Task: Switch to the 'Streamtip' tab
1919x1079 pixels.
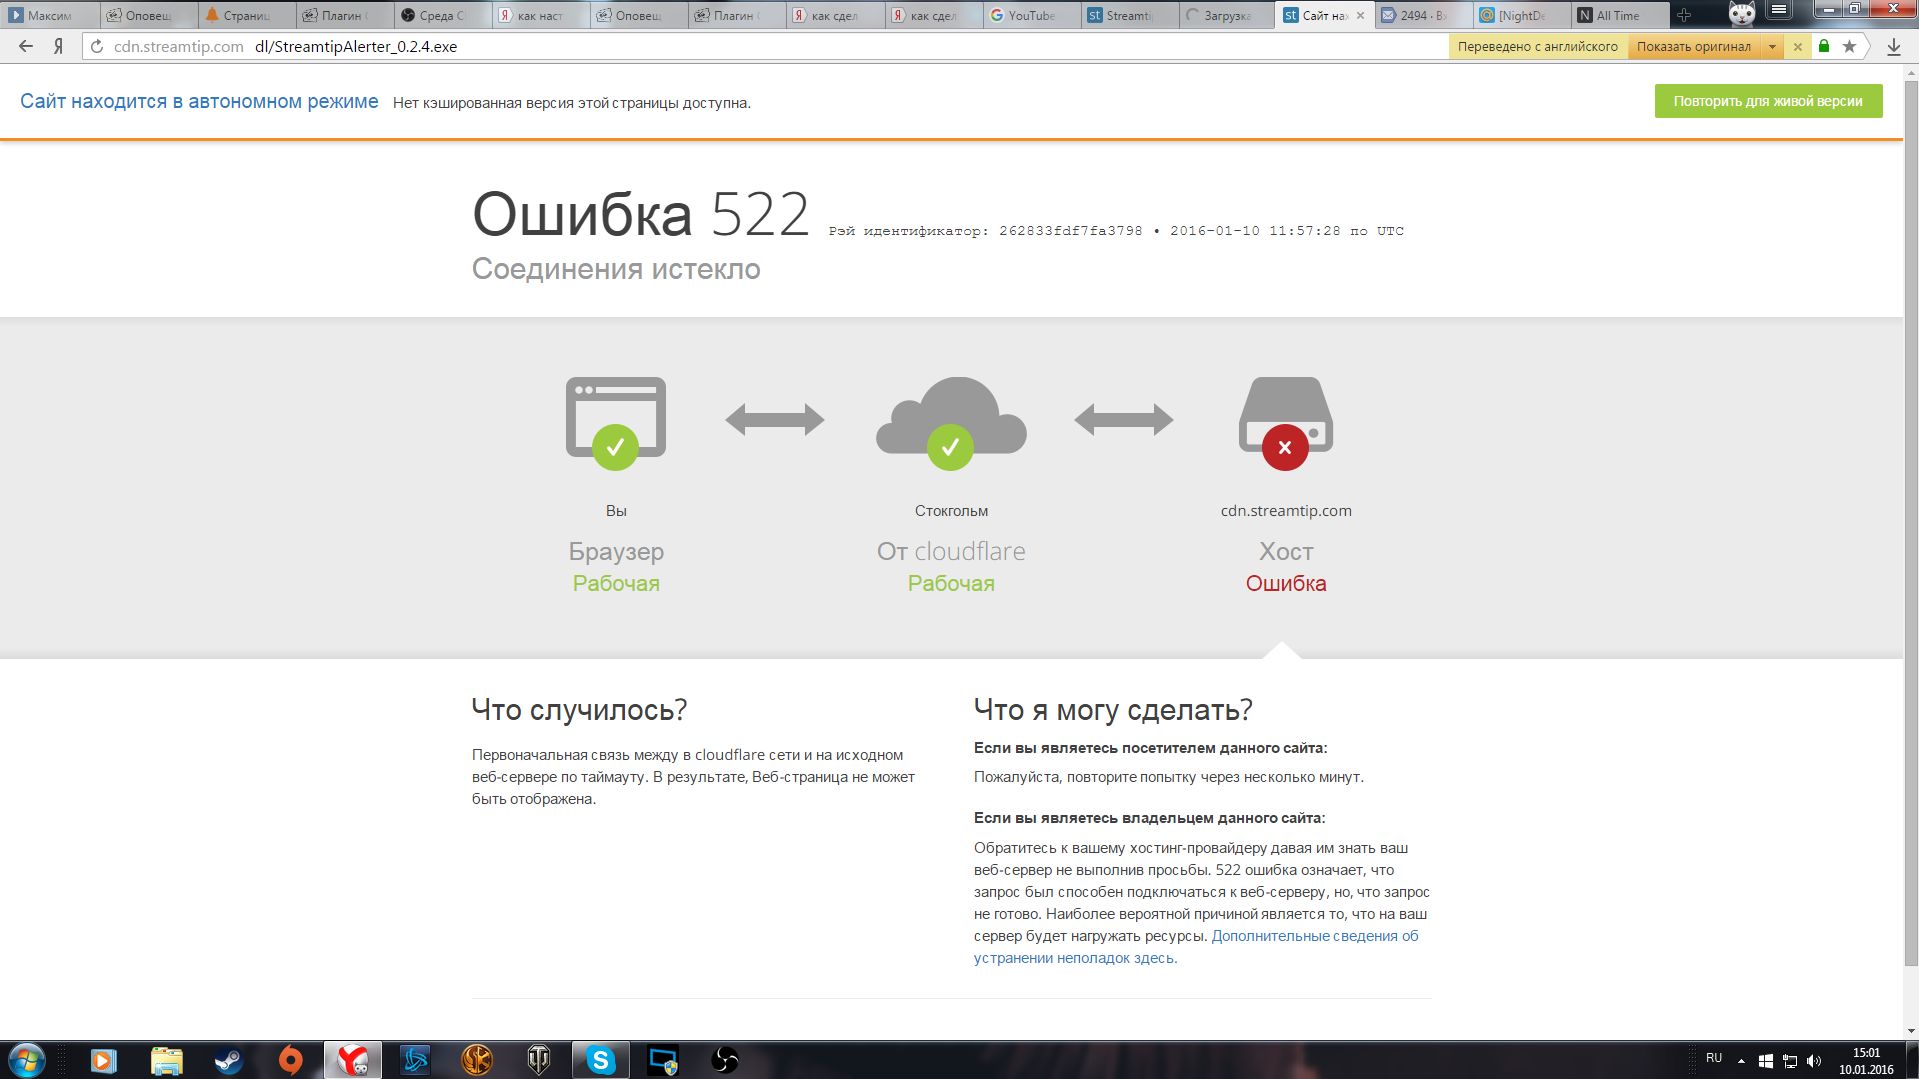Action: (x=1128, y=15)
